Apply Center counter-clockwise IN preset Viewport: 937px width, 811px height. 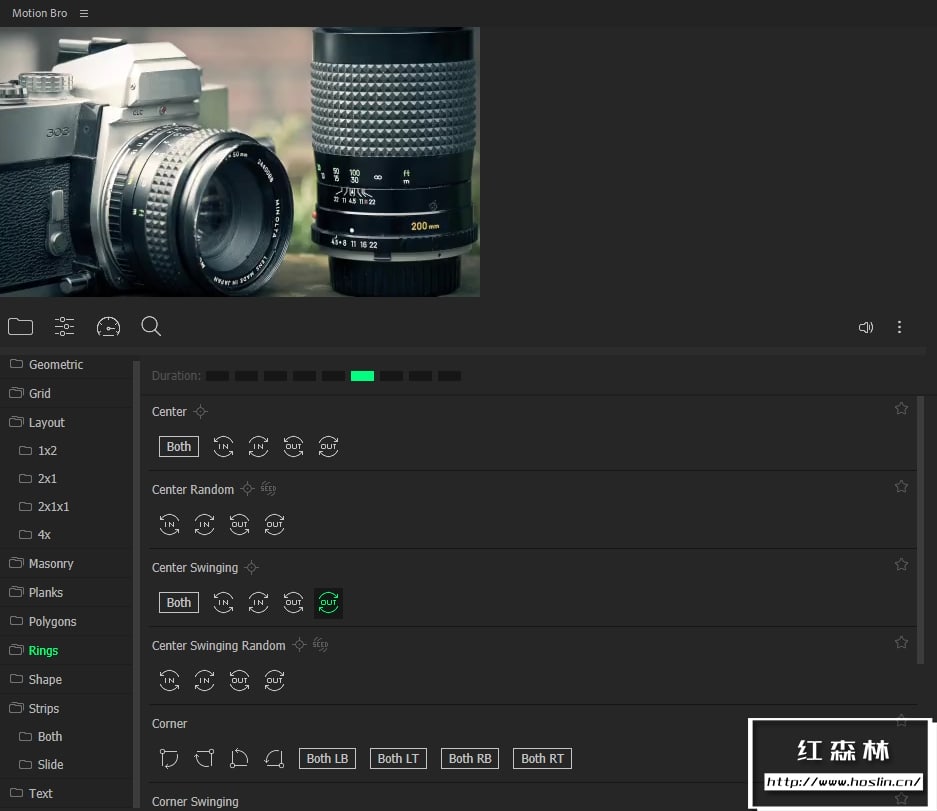pyautogui.click(x=223, y=446)
